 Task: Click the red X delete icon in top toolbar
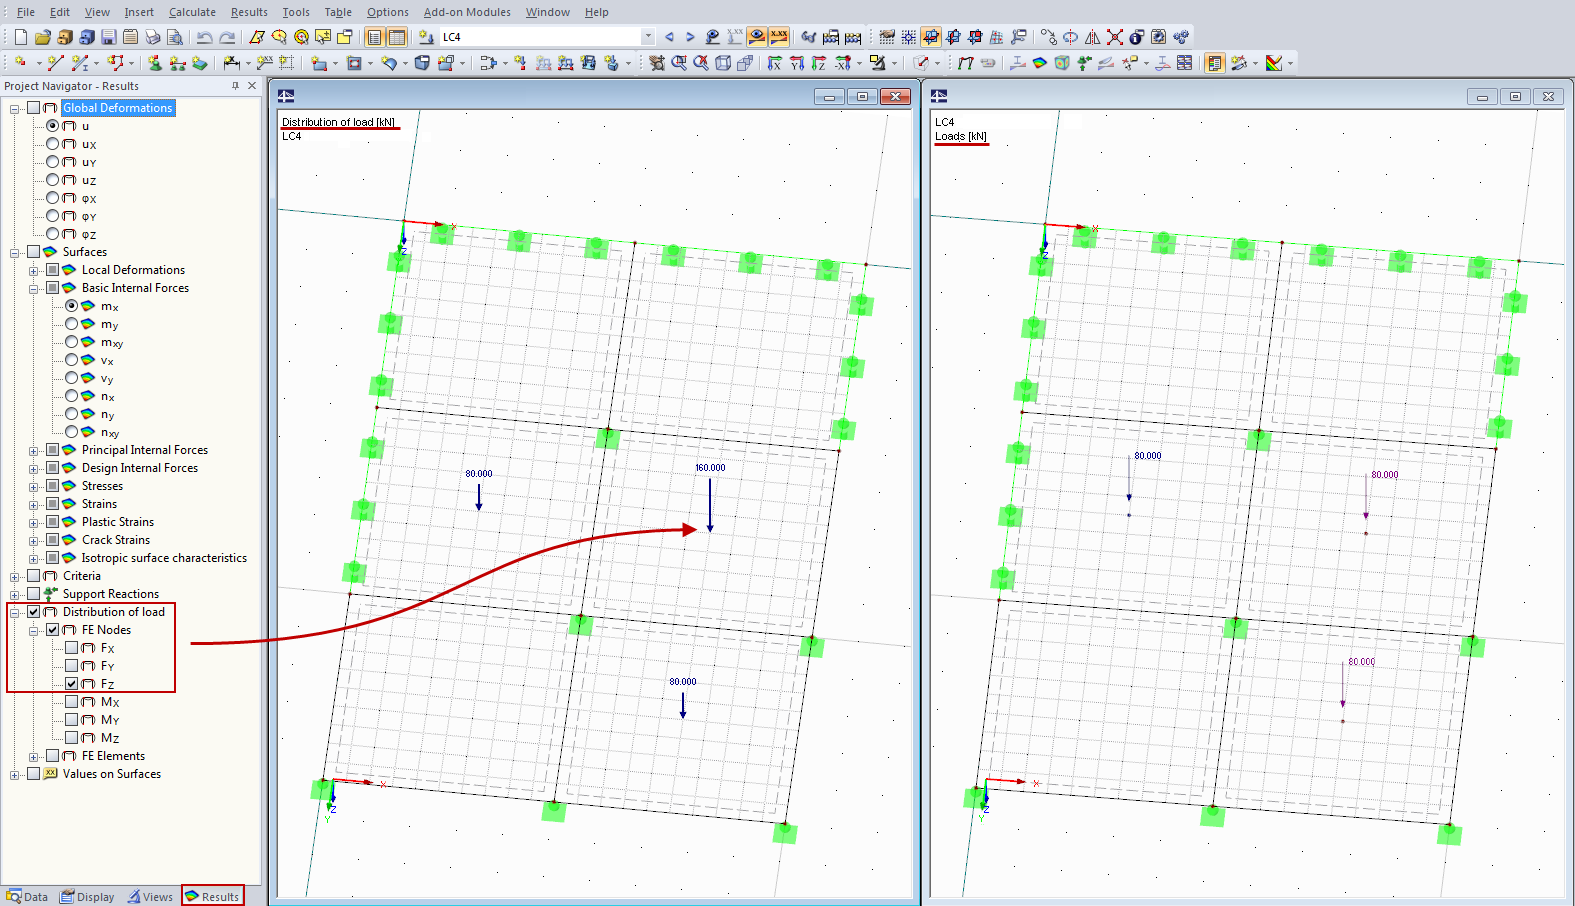(x=1115, y=37)
